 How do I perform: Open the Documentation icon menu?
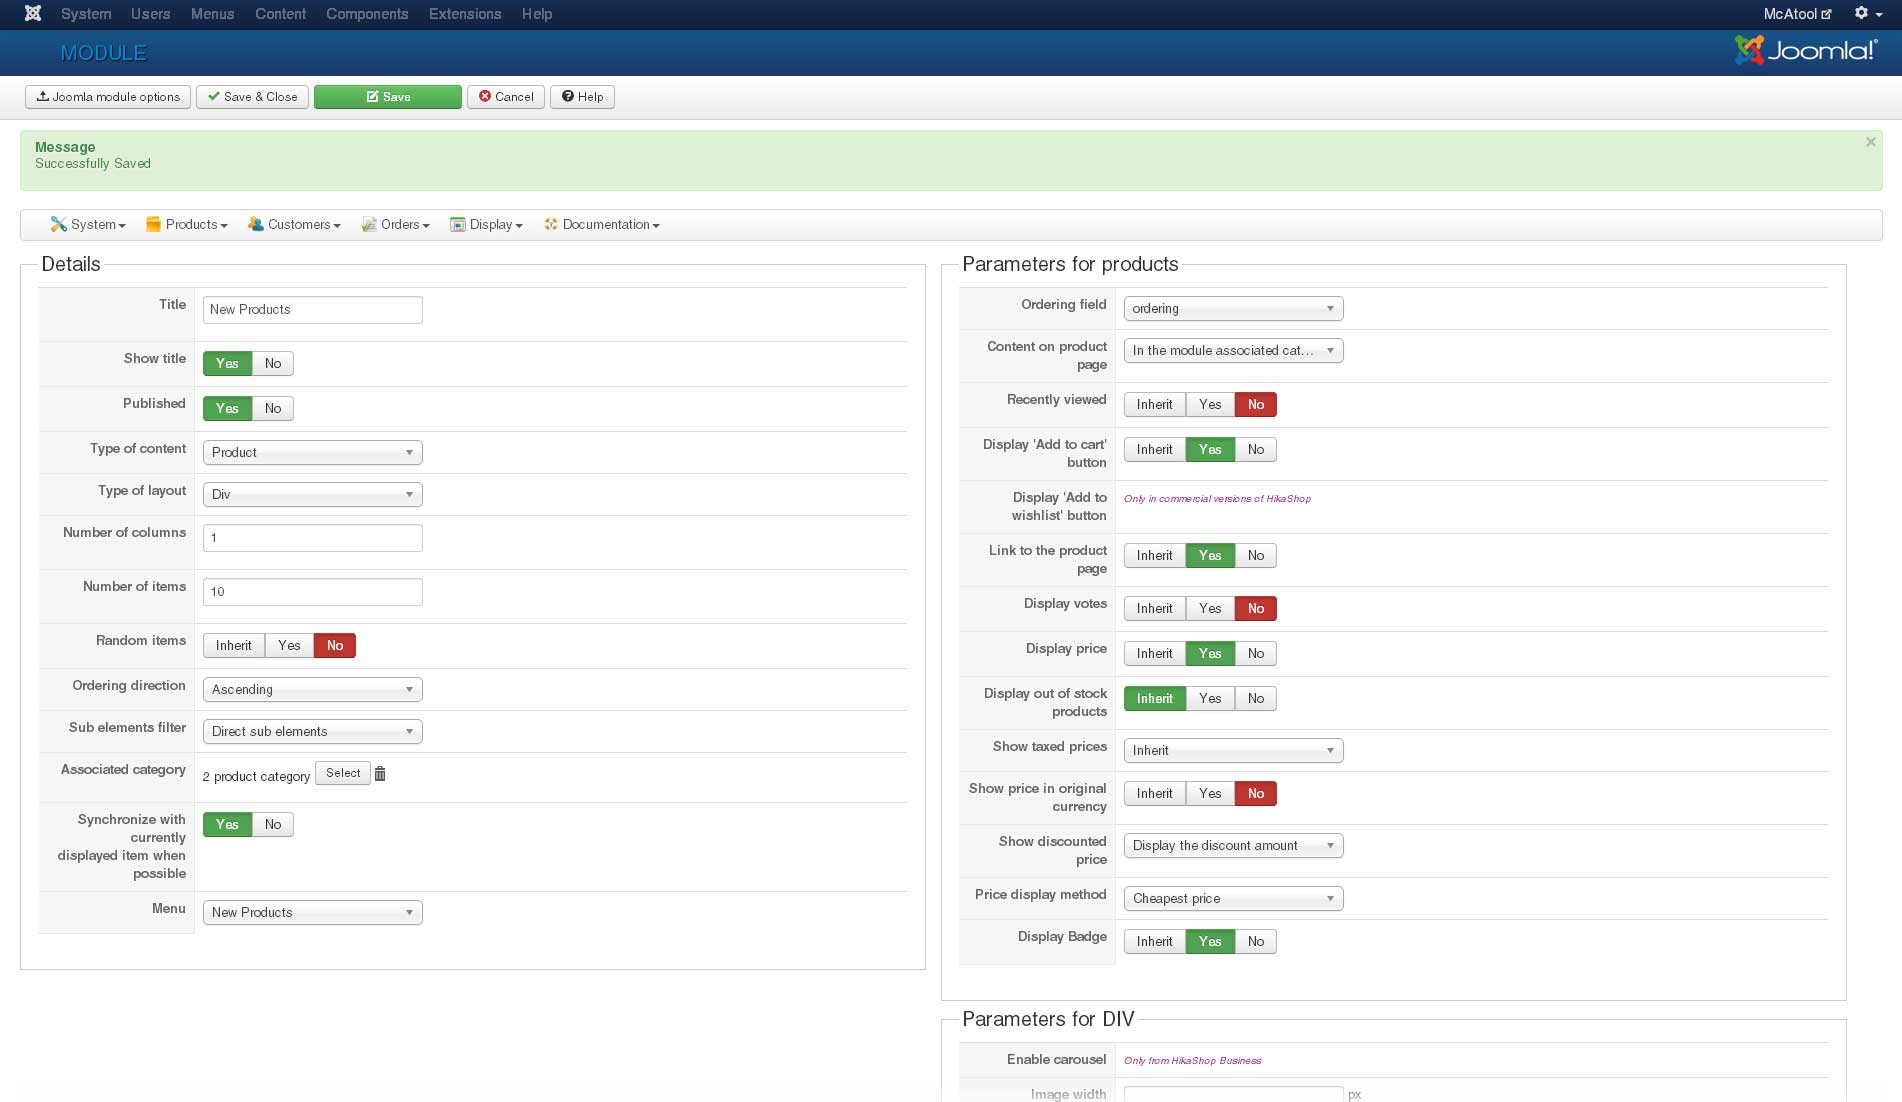point(602,225)
